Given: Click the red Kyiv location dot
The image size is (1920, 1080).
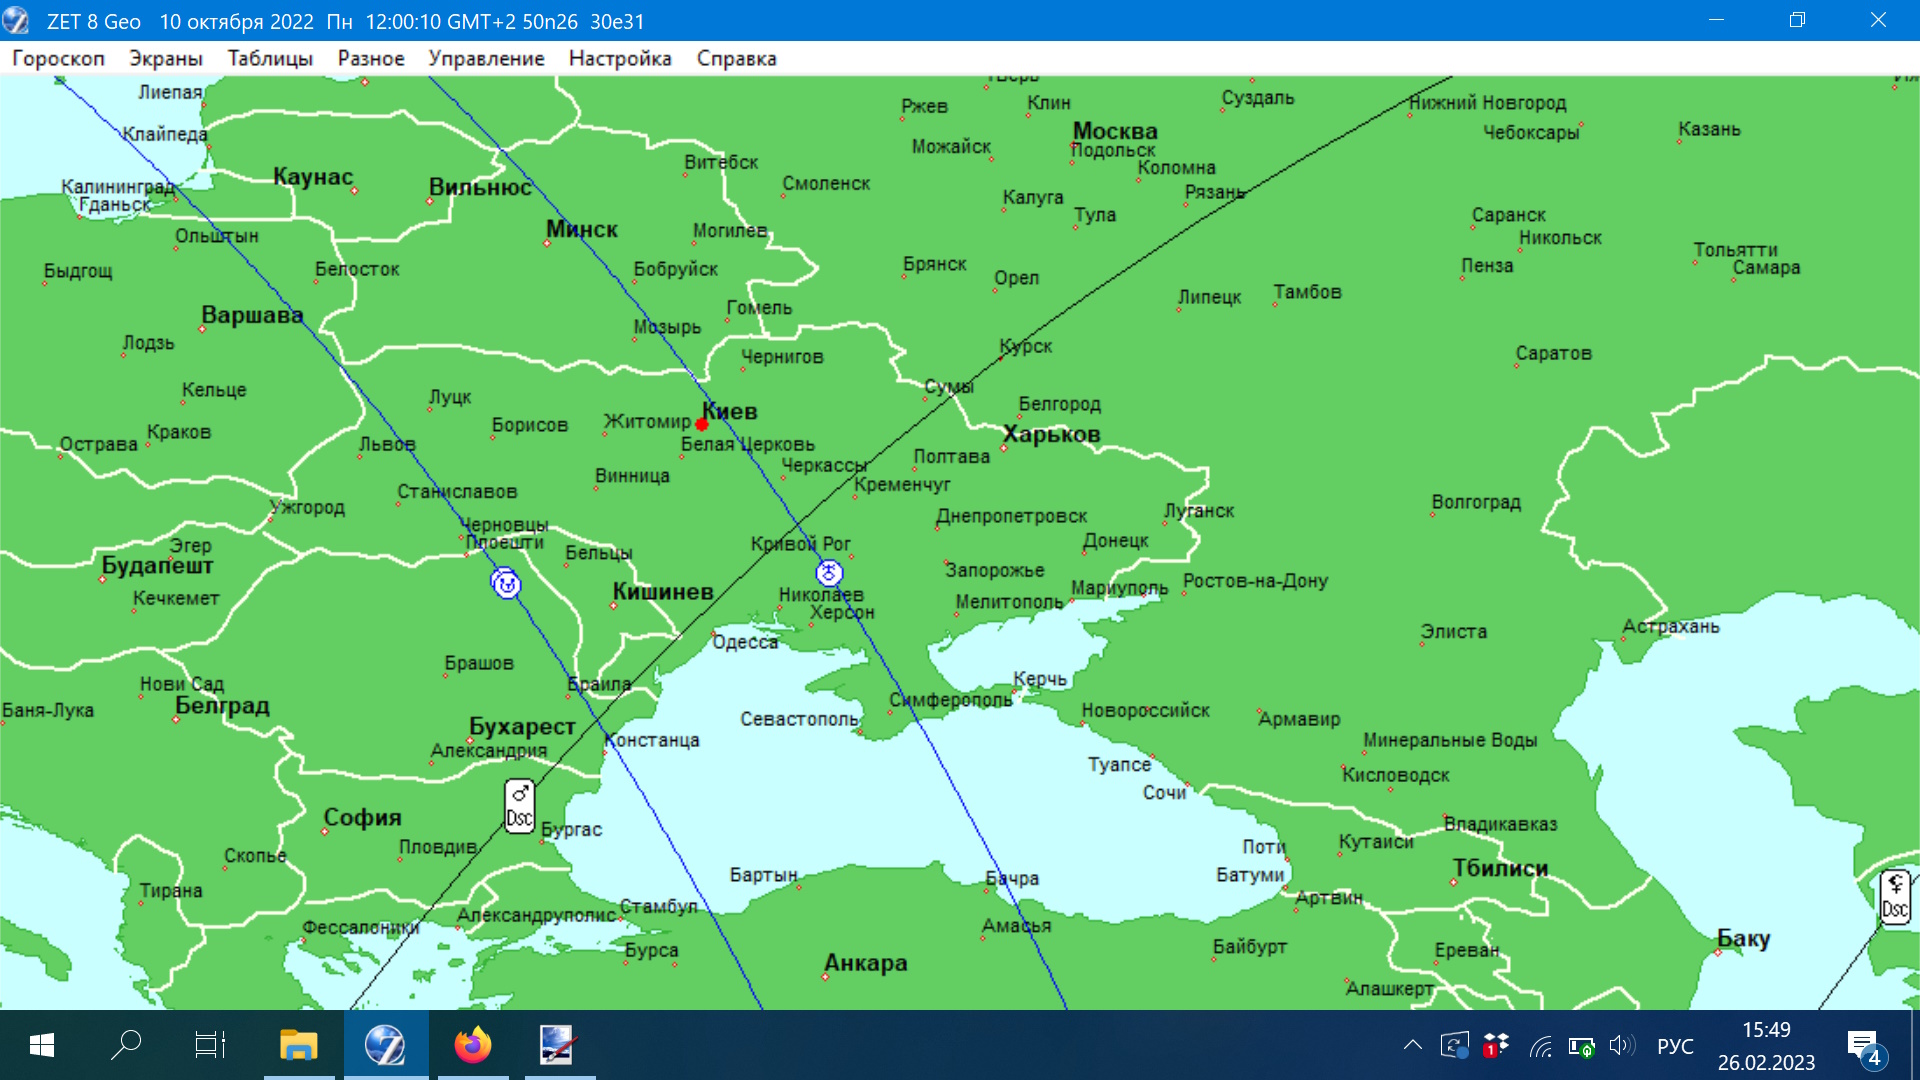Looking at the screenshot, I should tap(702, 425).
